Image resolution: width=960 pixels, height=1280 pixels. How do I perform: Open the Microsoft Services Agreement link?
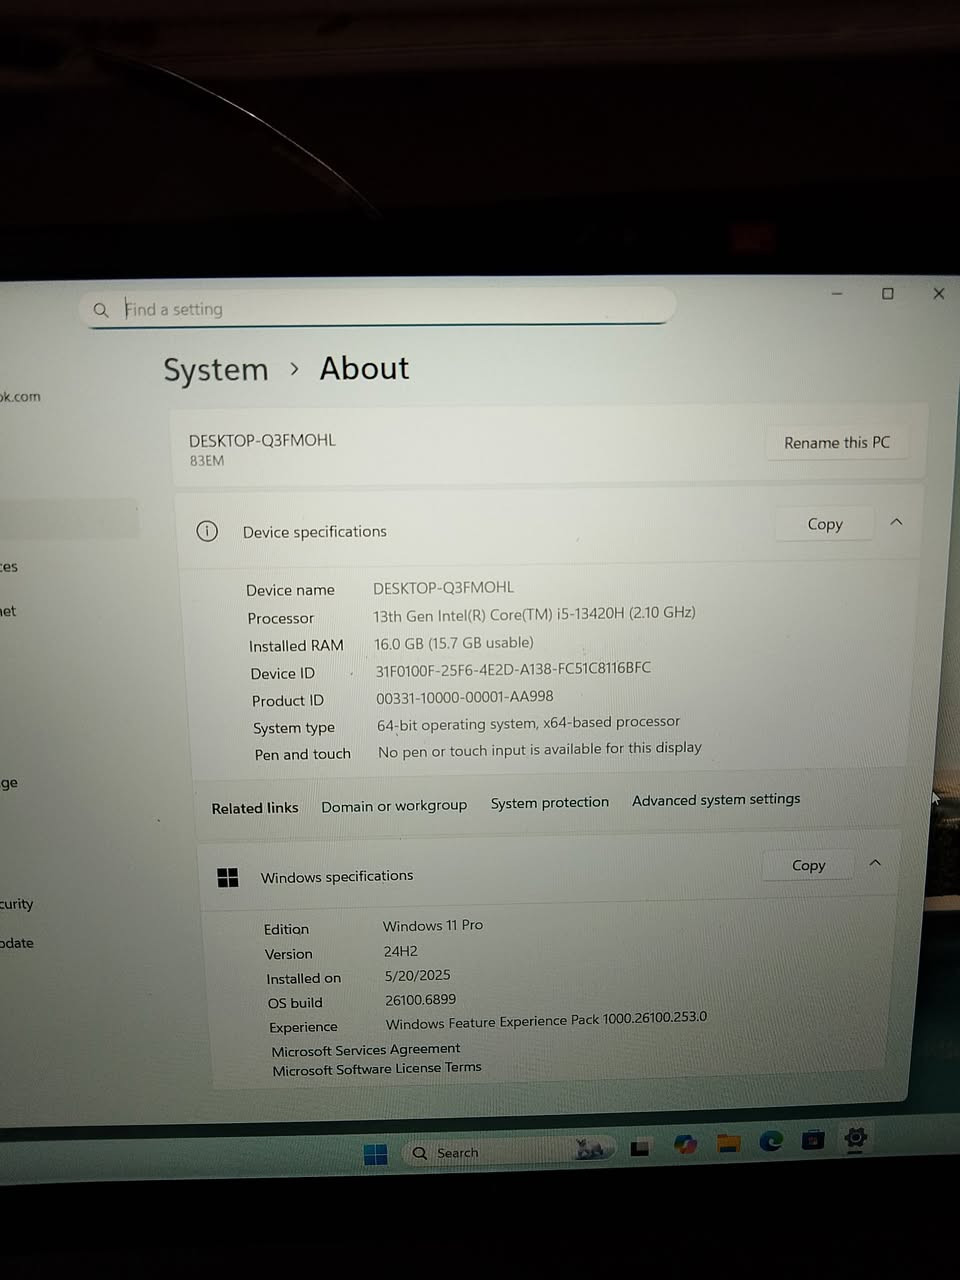click(x=366, y=1049)
